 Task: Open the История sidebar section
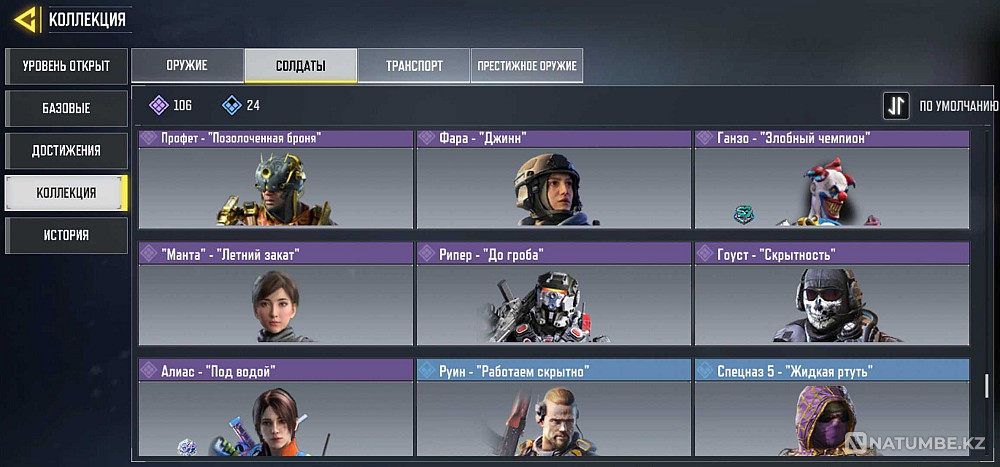(x=66, y=235)
